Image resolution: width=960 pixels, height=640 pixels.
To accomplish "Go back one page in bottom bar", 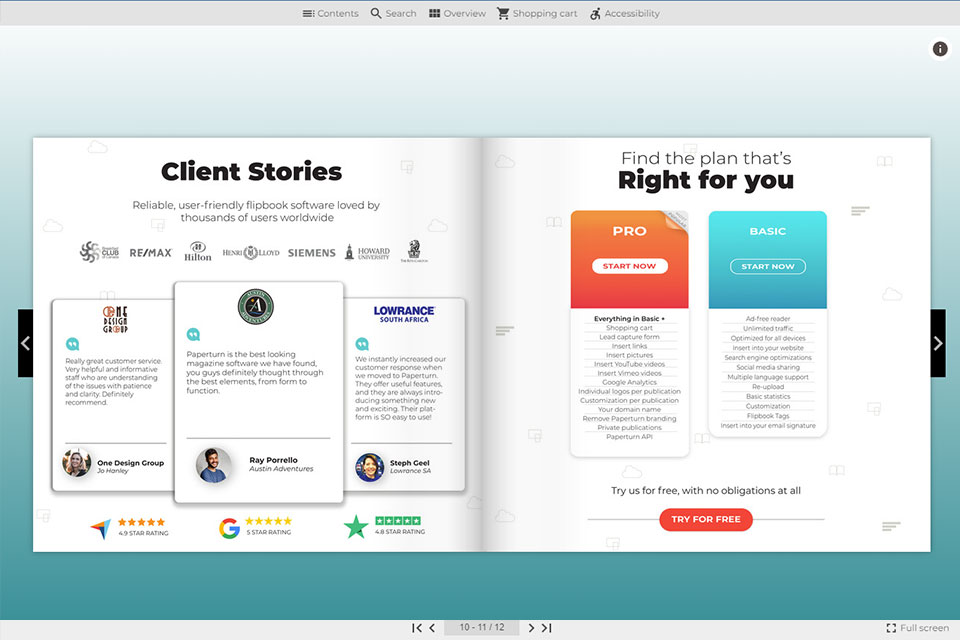I will tap(432, 628).
